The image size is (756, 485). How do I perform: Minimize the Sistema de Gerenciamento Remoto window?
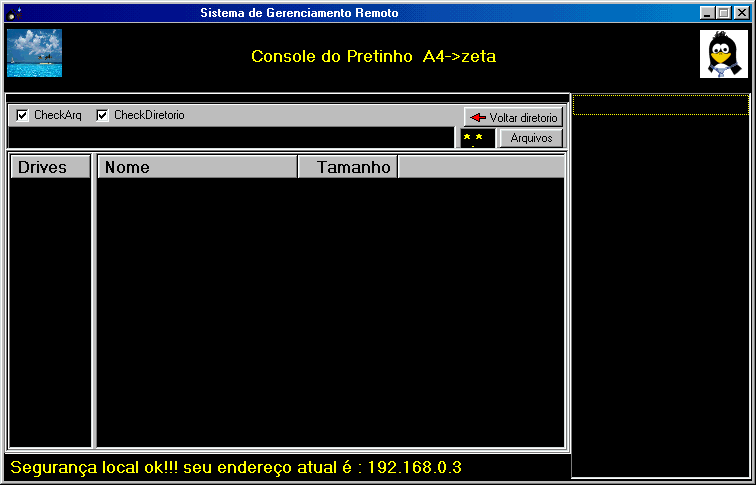click(708, 13)
